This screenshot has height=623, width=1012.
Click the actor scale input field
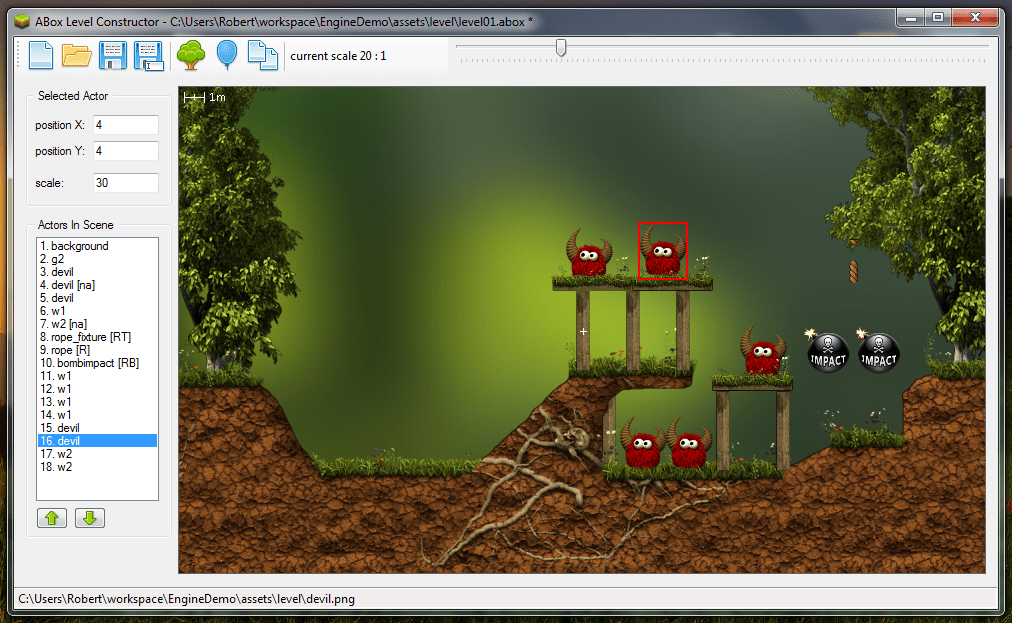pos(125,183)
